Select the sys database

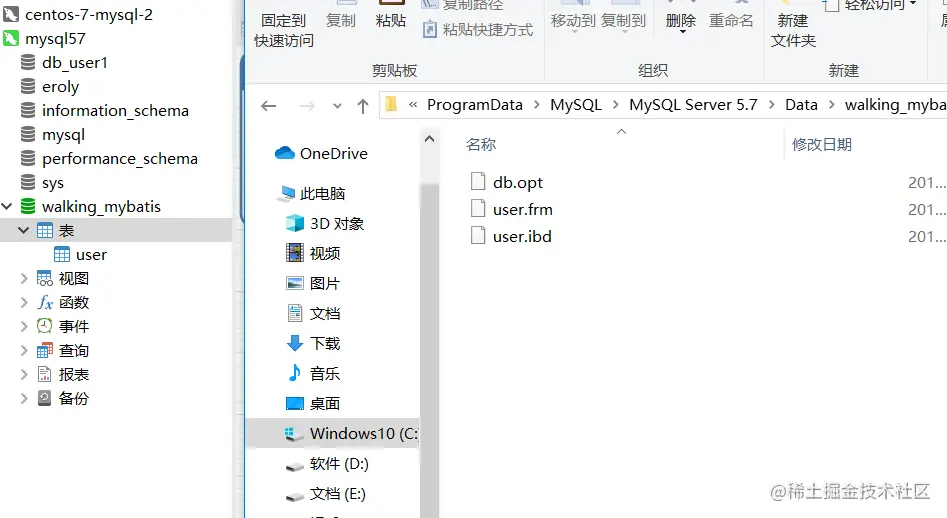(53, 183)
